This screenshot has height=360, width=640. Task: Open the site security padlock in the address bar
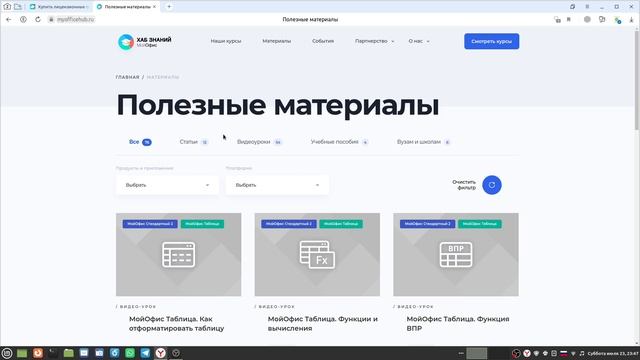click(51, 19)
